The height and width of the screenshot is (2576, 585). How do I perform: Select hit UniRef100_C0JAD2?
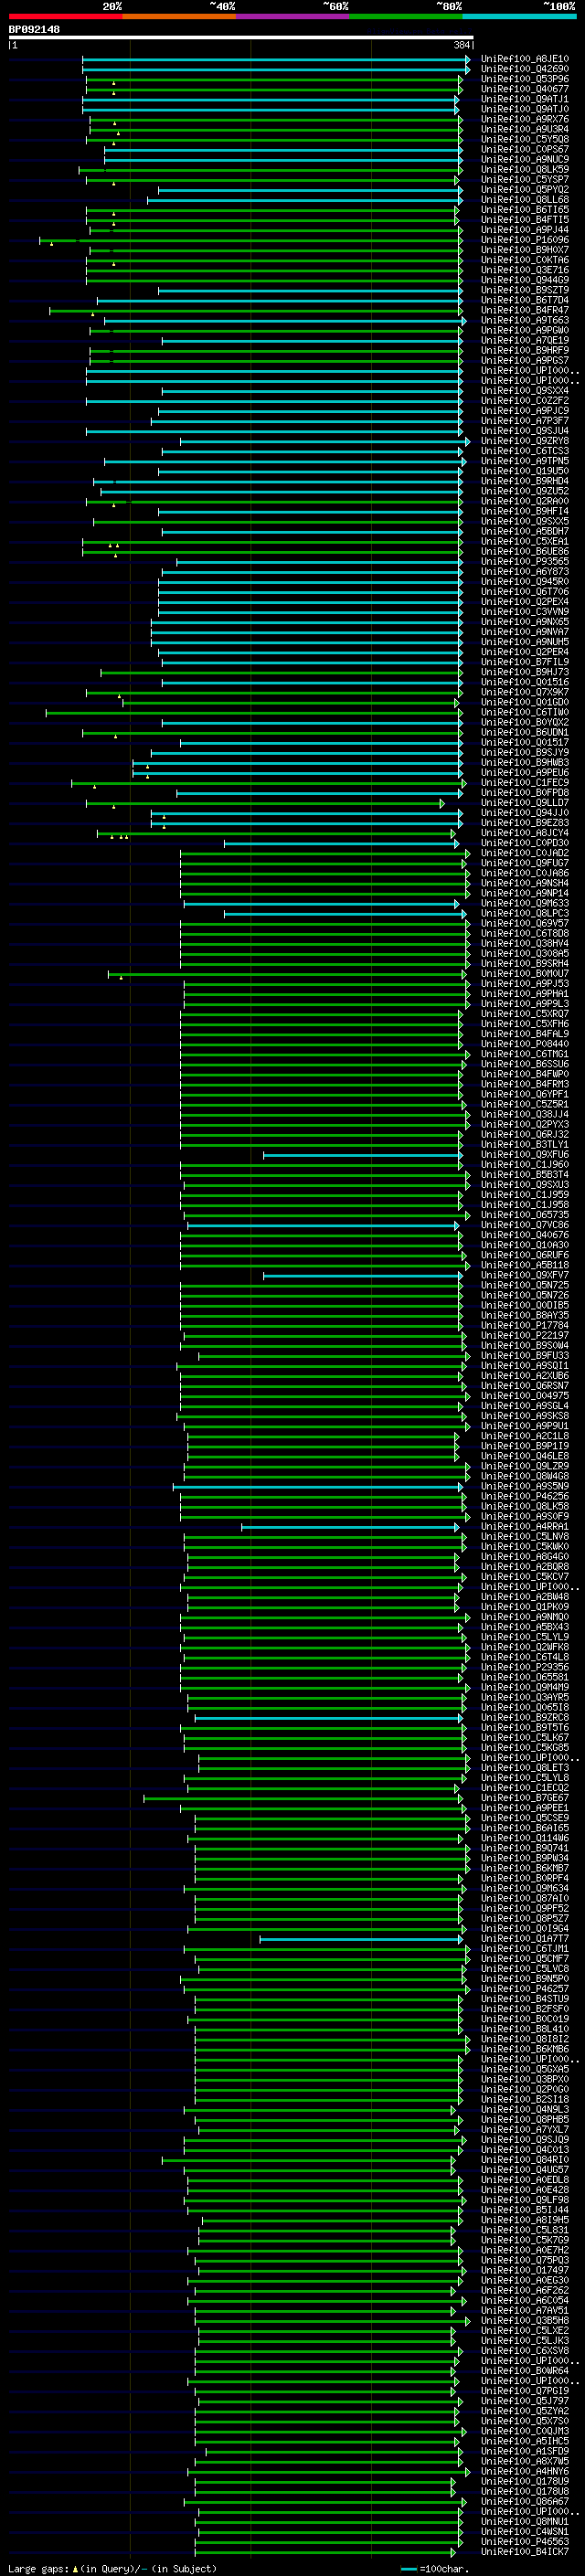click(524, 853)
